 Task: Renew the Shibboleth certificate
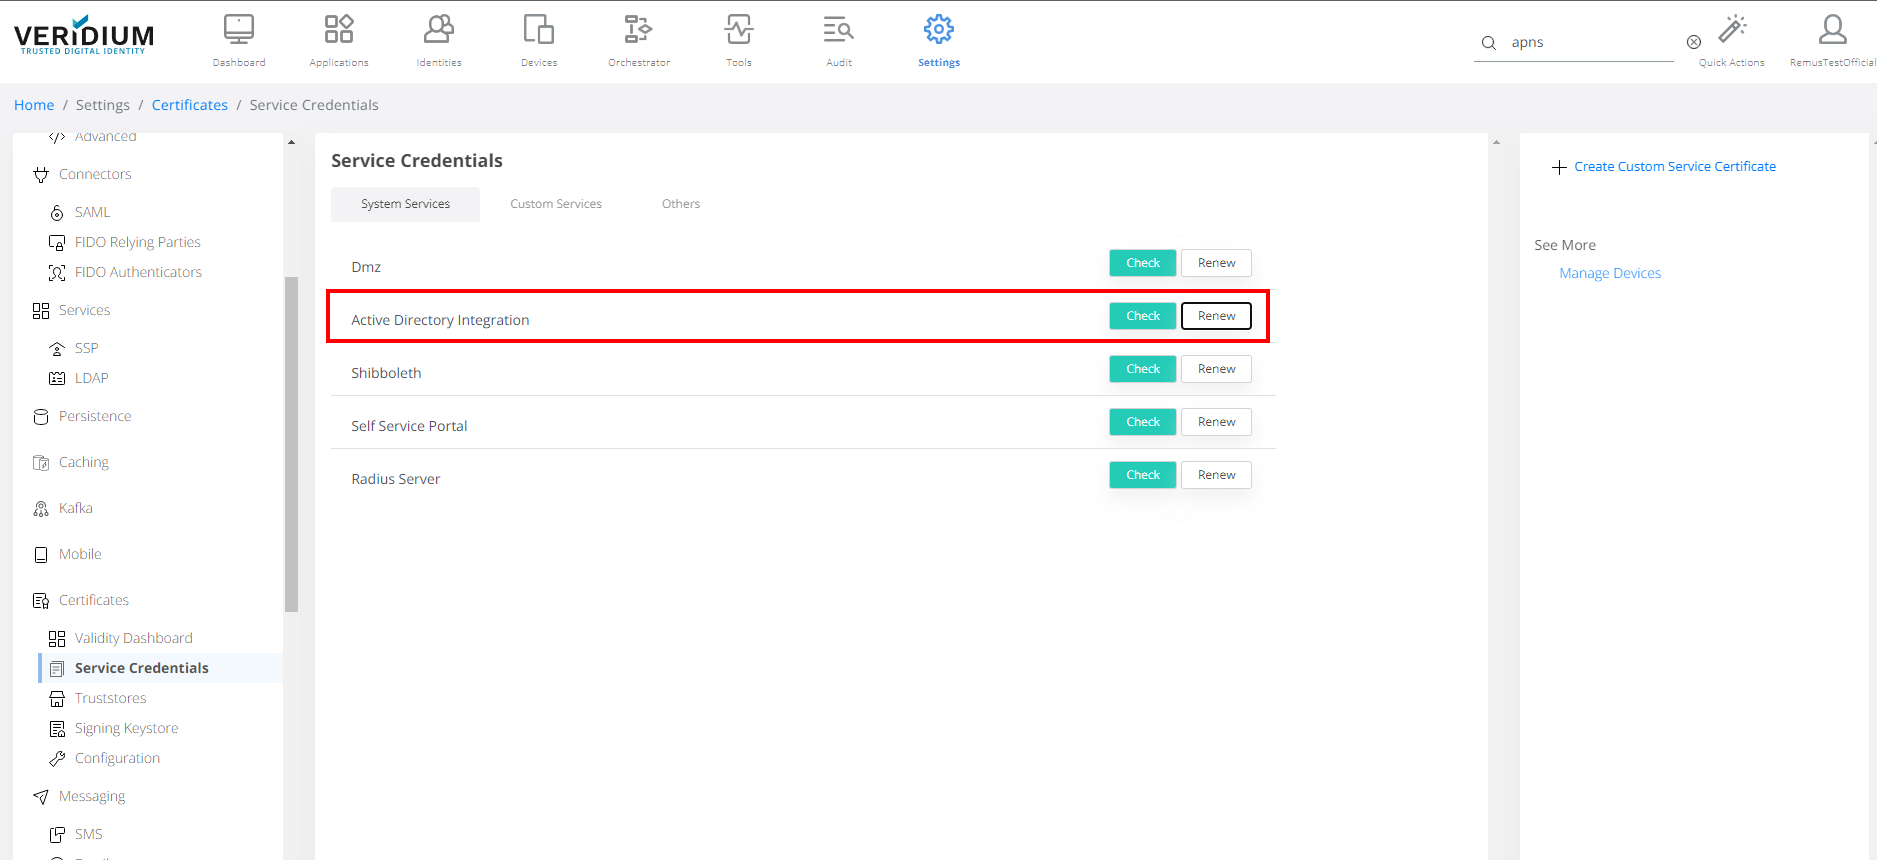pos(1216,369)
